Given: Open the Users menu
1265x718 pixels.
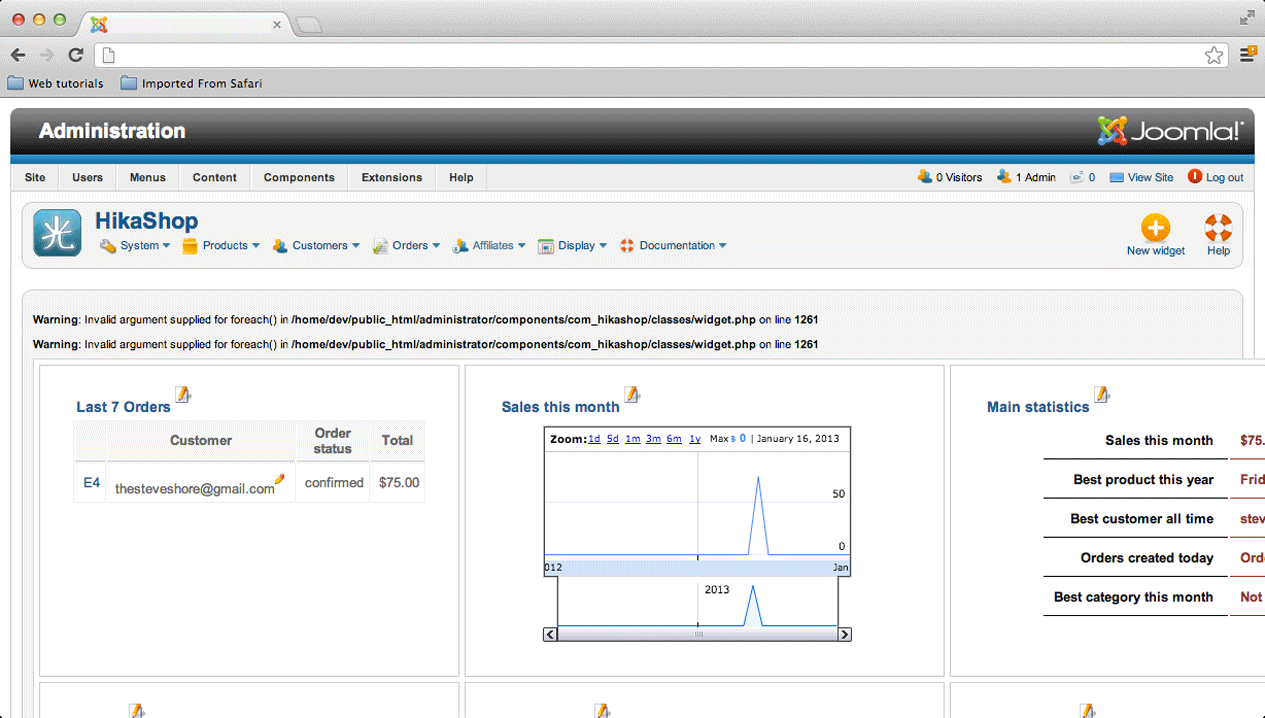Looking at the screenshot, I should pyautogui.click(x=87, y=177).
